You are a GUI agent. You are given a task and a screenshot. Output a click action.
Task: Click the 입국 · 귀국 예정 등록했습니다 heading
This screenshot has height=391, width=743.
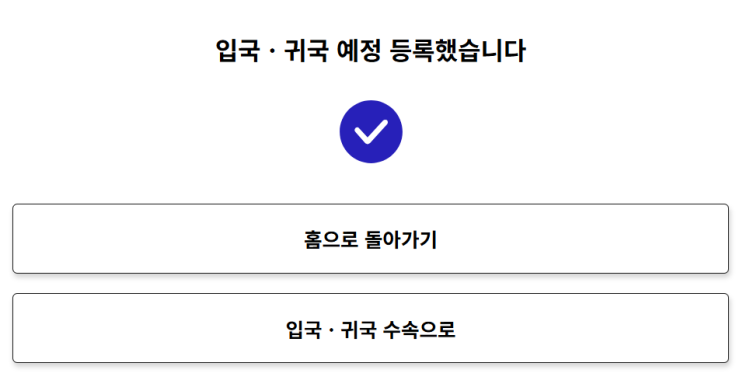(371, 51)
